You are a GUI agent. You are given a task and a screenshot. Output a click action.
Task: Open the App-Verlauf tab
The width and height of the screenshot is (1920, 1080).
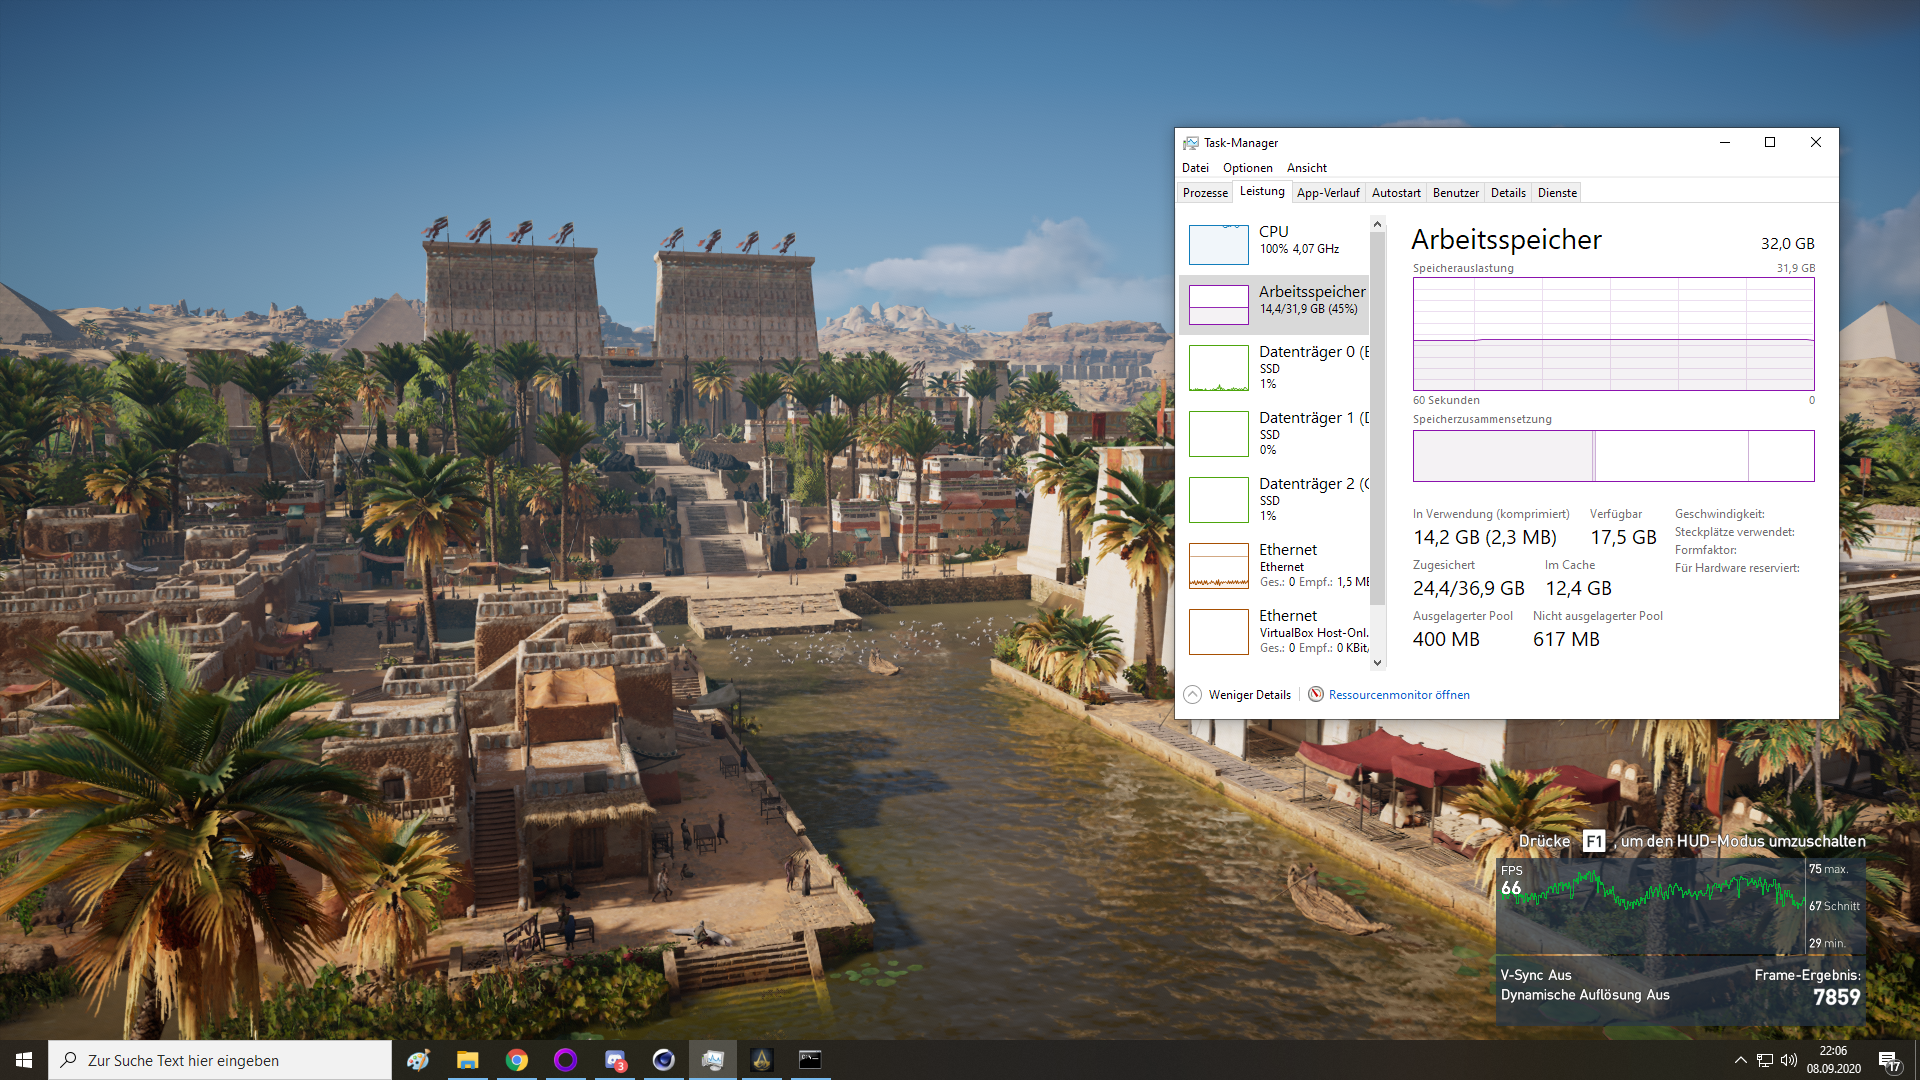[x=1327, y=193]
